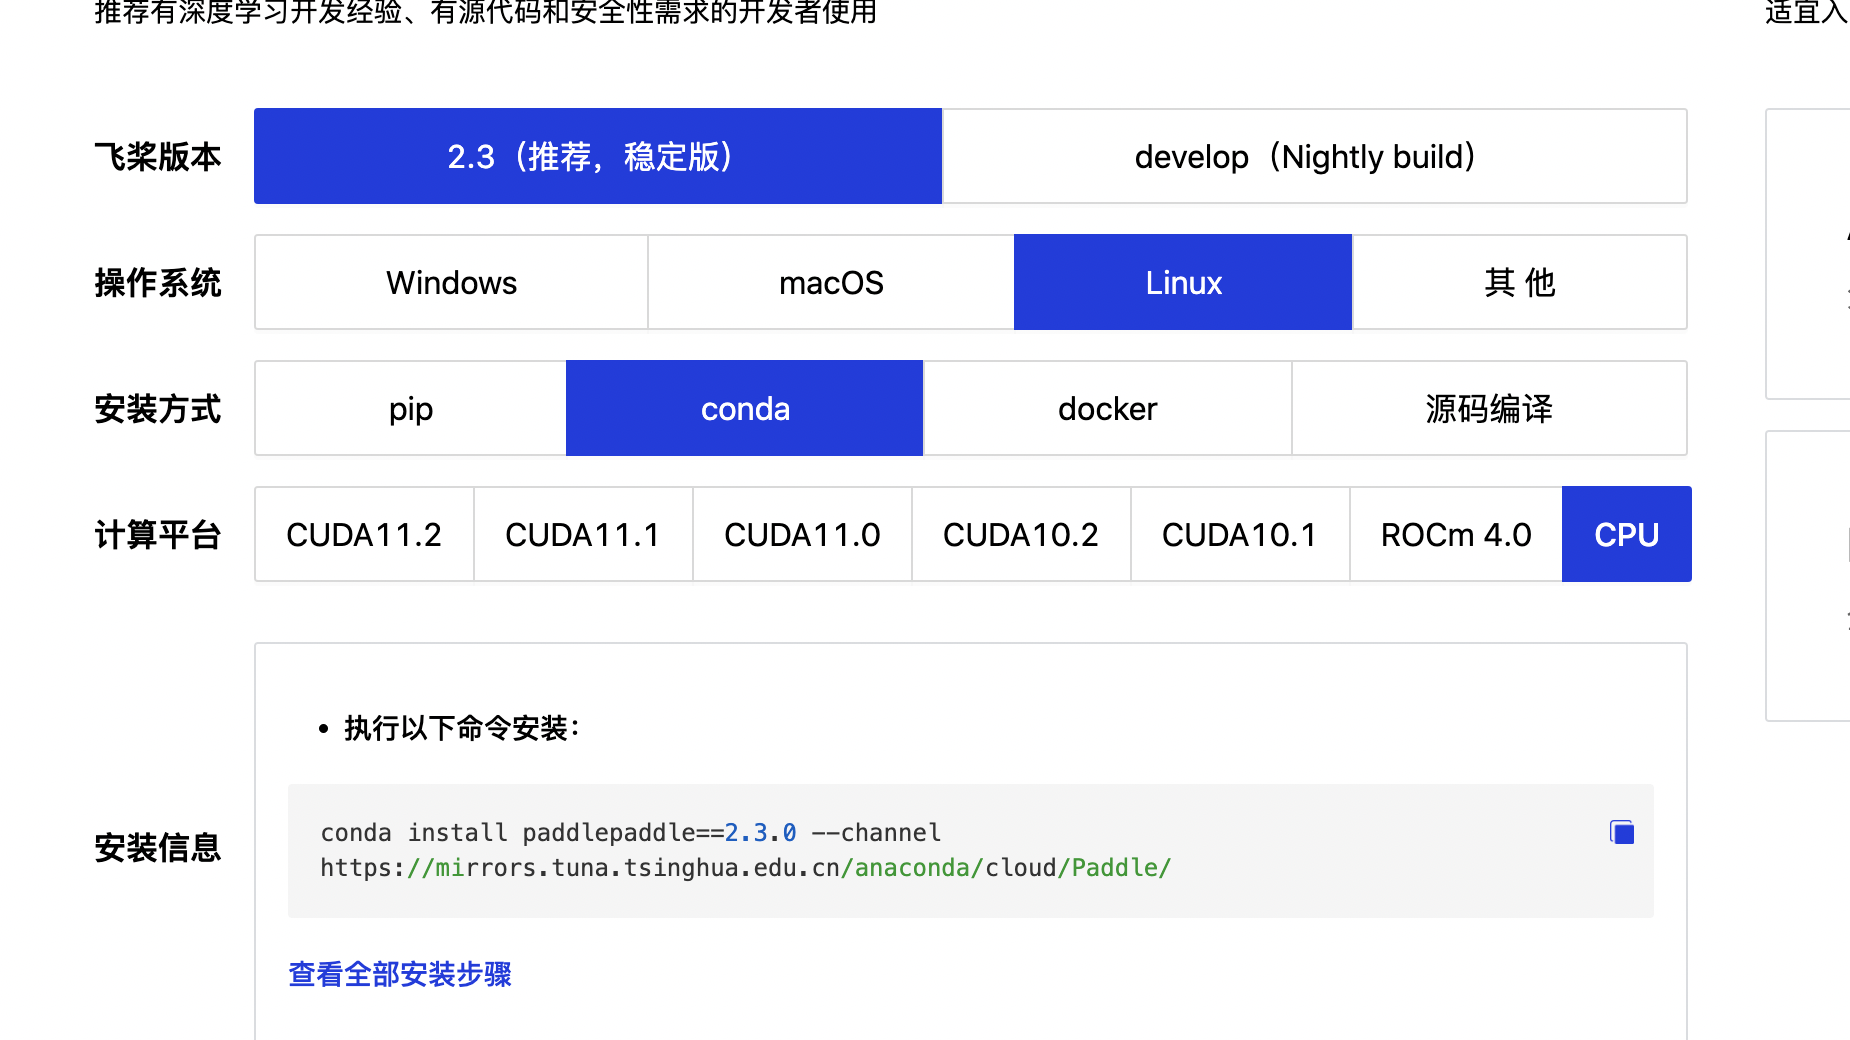Choose macOS as the operating system
Image resolution: width=1850 pixels, height=1040 pixels.
pos(831,282)
